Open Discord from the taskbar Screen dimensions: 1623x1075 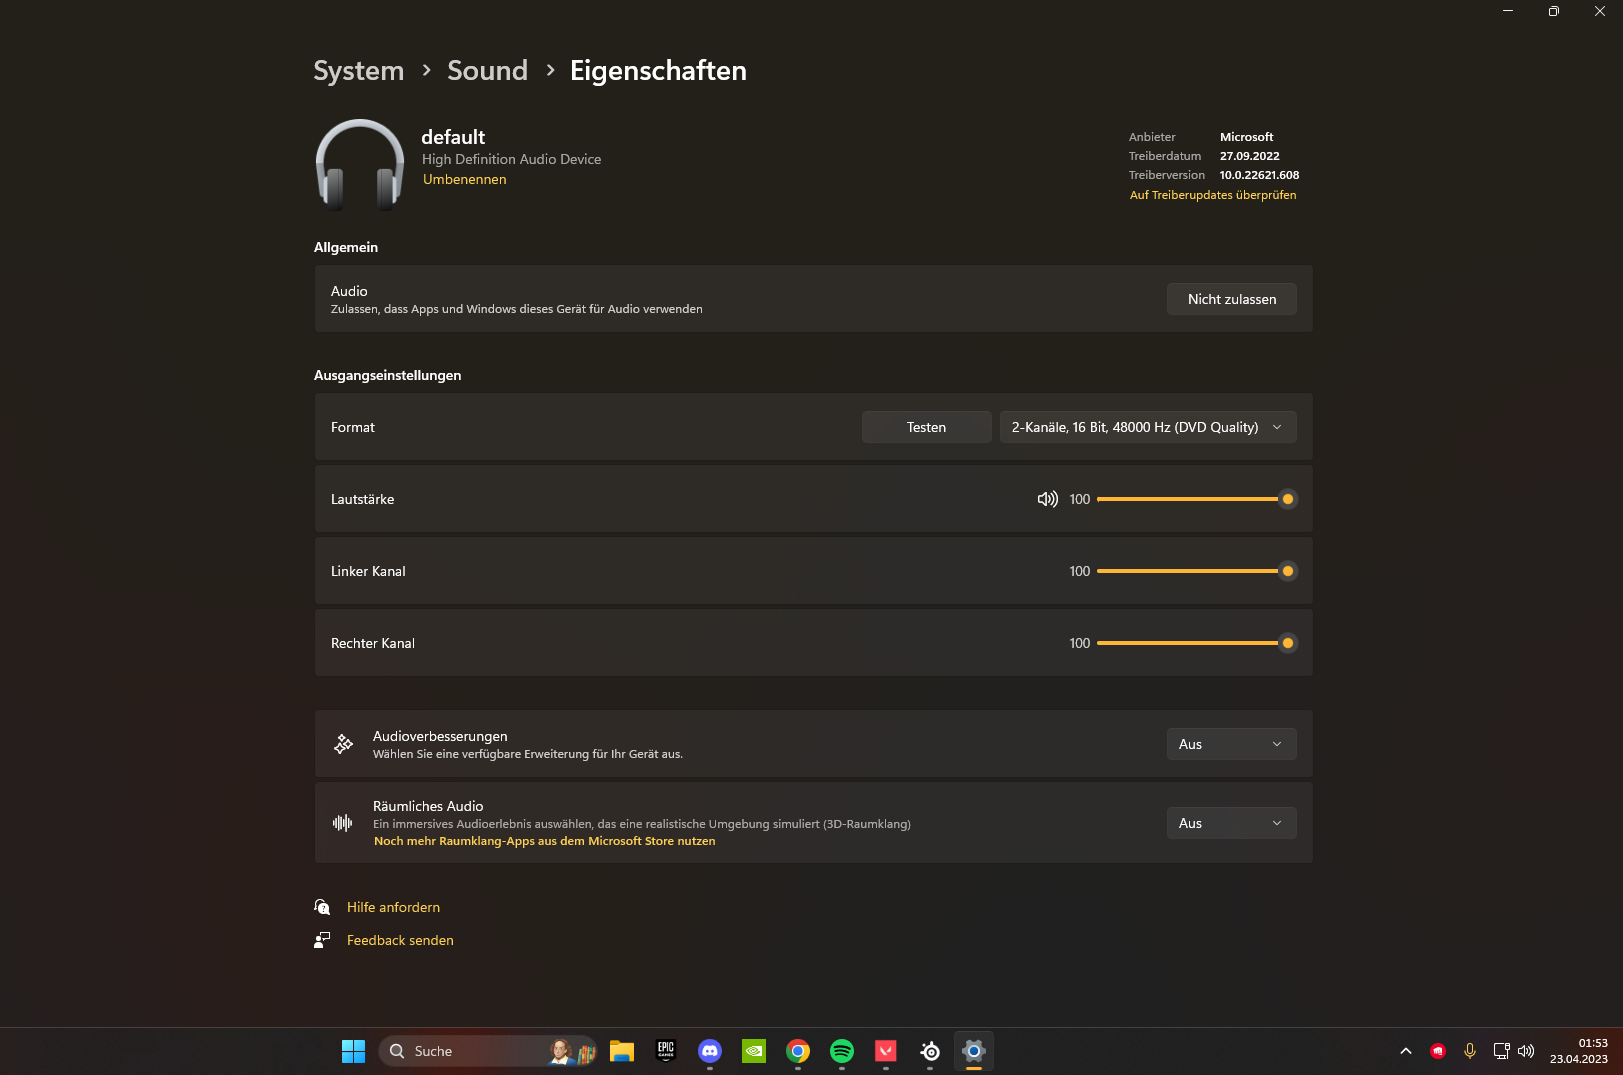coord(710,1051)
